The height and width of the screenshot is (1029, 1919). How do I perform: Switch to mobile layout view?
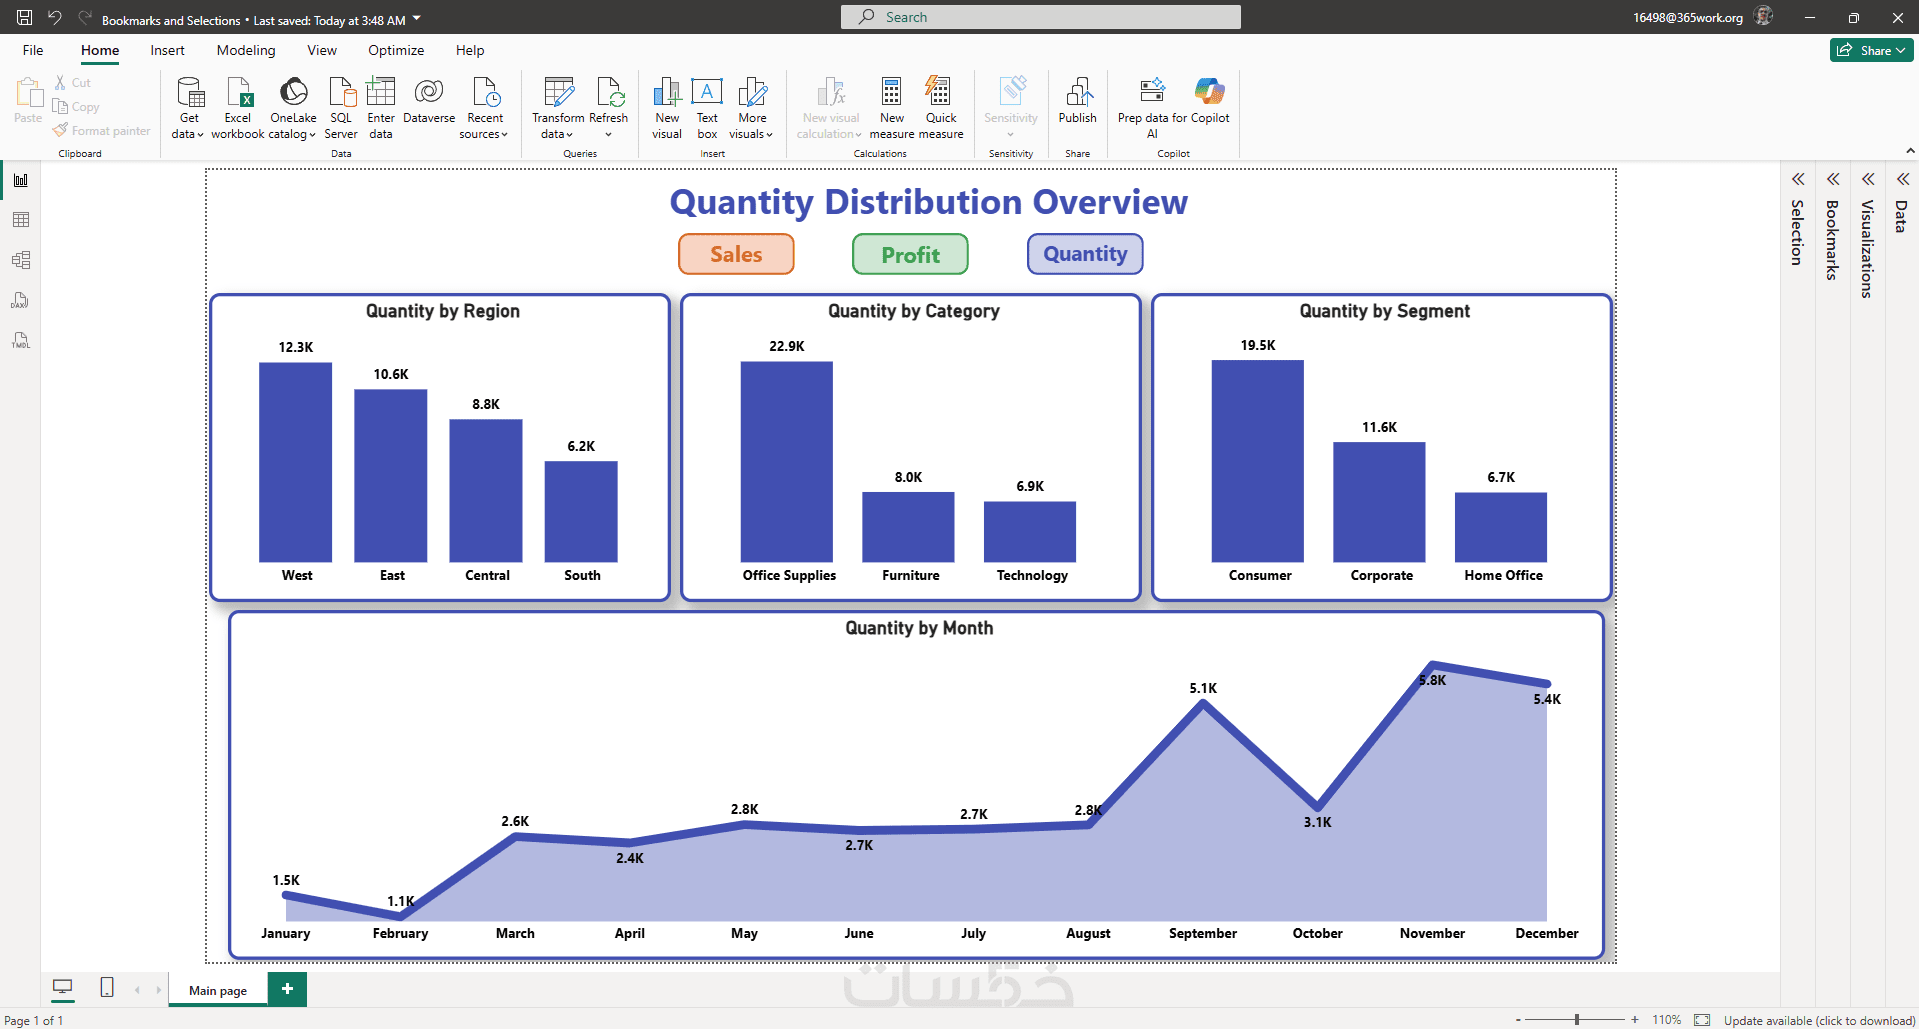(x=107, y=988)
